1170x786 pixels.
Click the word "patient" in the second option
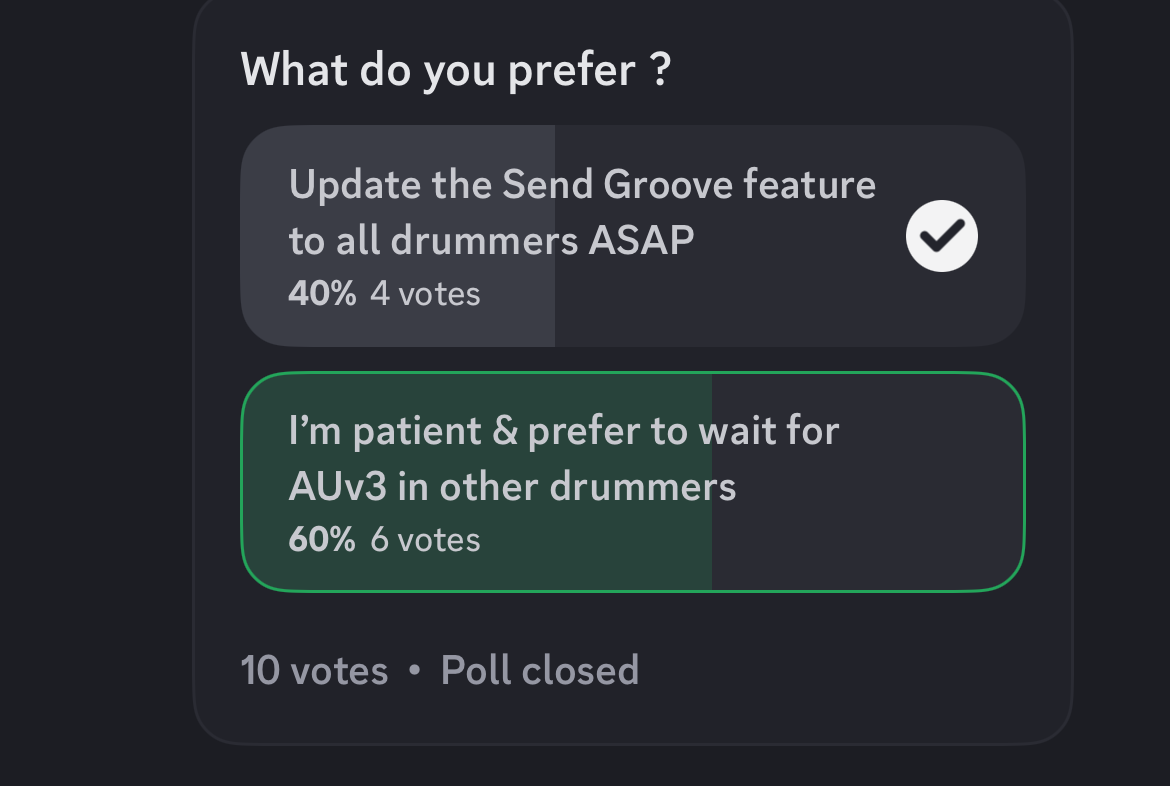(x=417, y=432)
